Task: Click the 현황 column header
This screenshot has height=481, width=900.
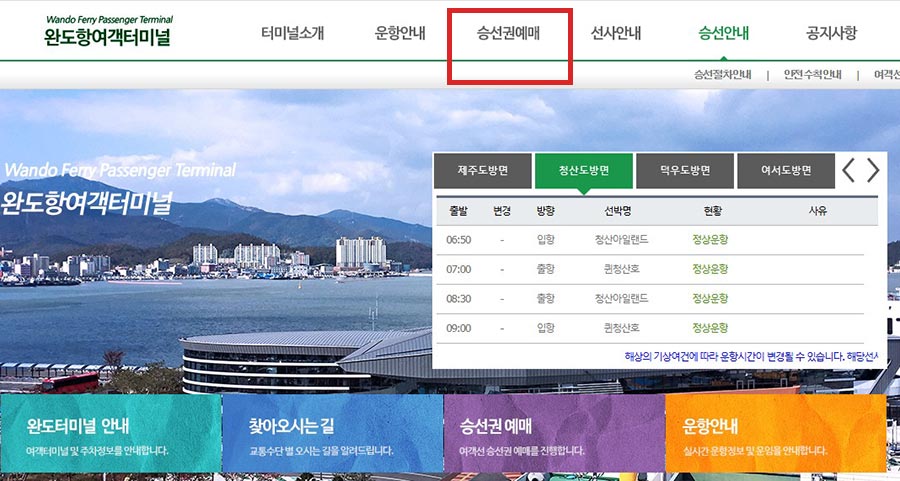Action: (x=712, y=211)
